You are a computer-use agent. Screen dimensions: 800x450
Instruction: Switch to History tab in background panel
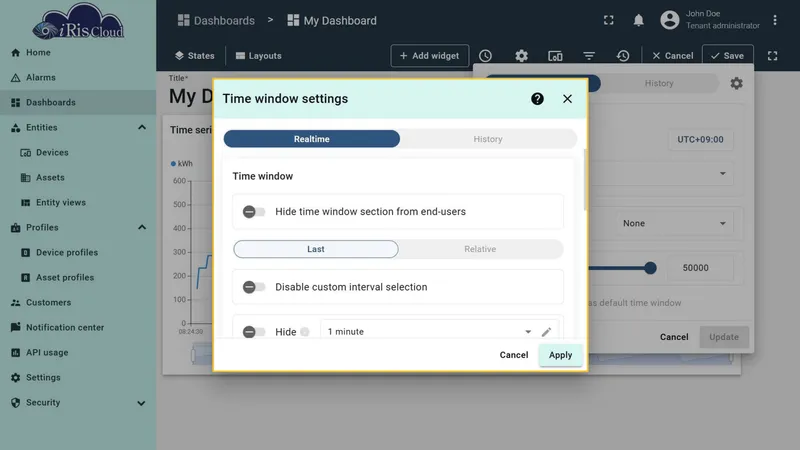pyautogui.click(x=659, y=83)
